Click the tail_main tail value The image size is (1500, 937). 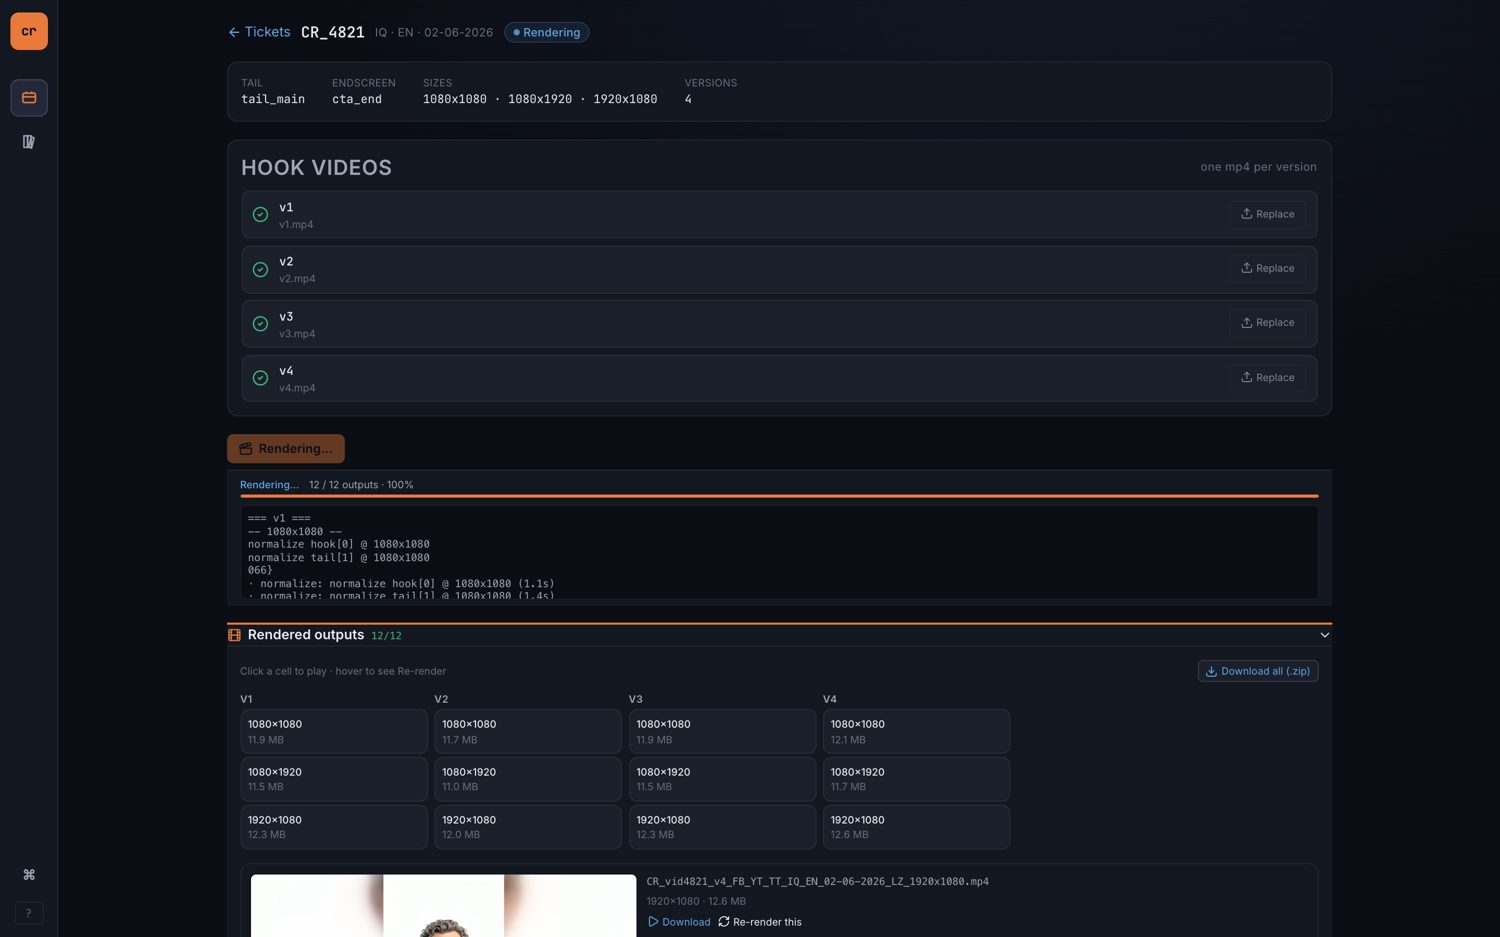coord(273,99)
